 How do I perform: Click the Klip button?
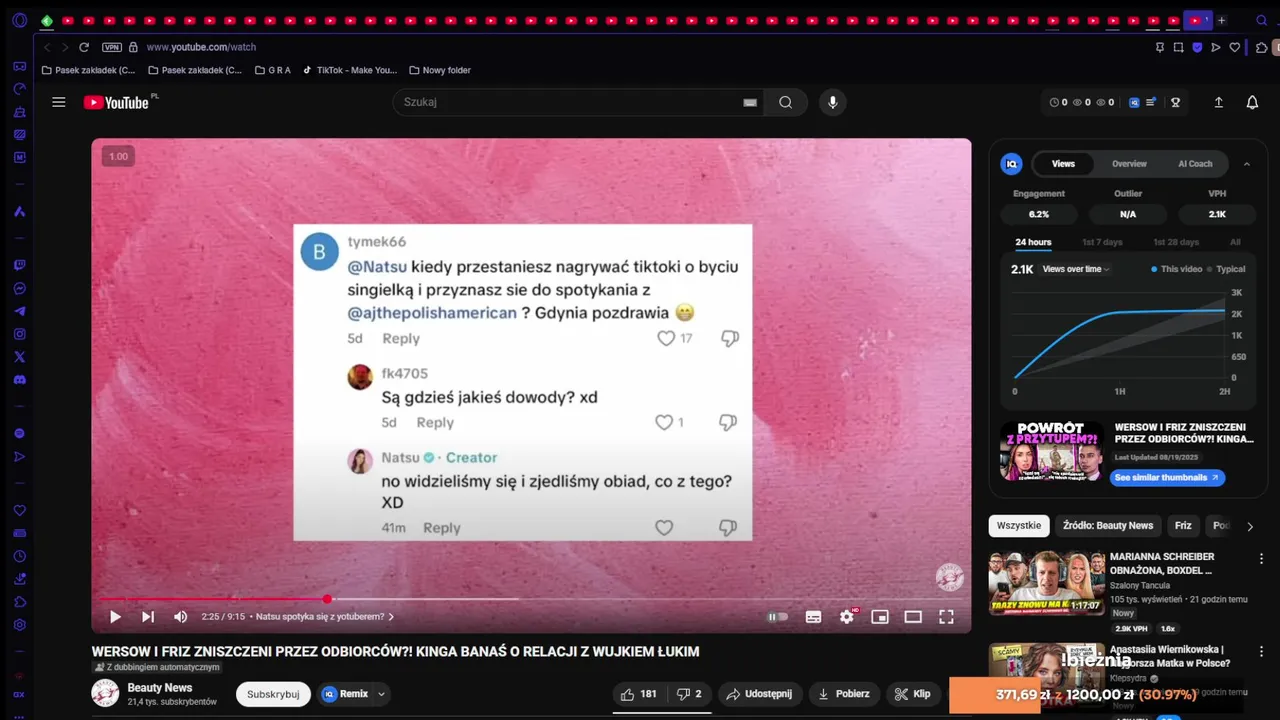pos(912,694)
